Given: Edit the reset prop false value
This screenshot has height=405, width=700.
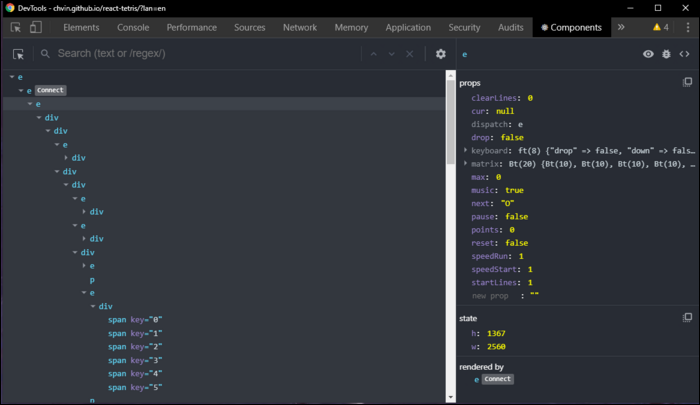Looking at the screenshot, I should point(517,243).
